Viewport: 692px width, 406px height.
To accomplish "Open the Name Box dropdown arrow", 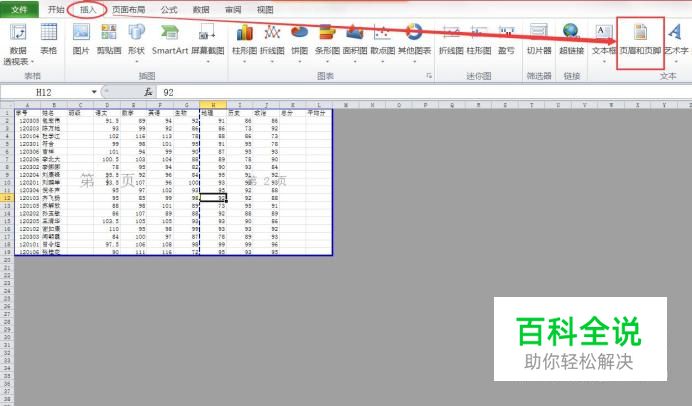I will point(94,92).
